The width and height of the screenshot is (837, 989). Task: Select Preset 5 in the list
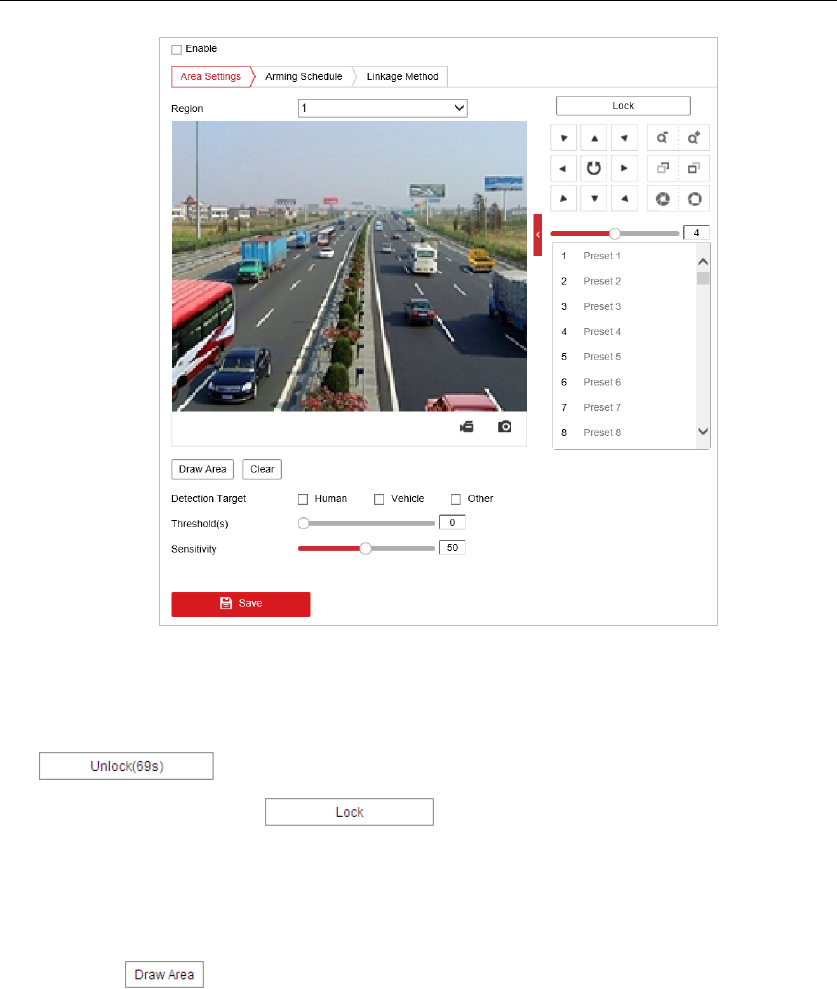pos(624,357)
